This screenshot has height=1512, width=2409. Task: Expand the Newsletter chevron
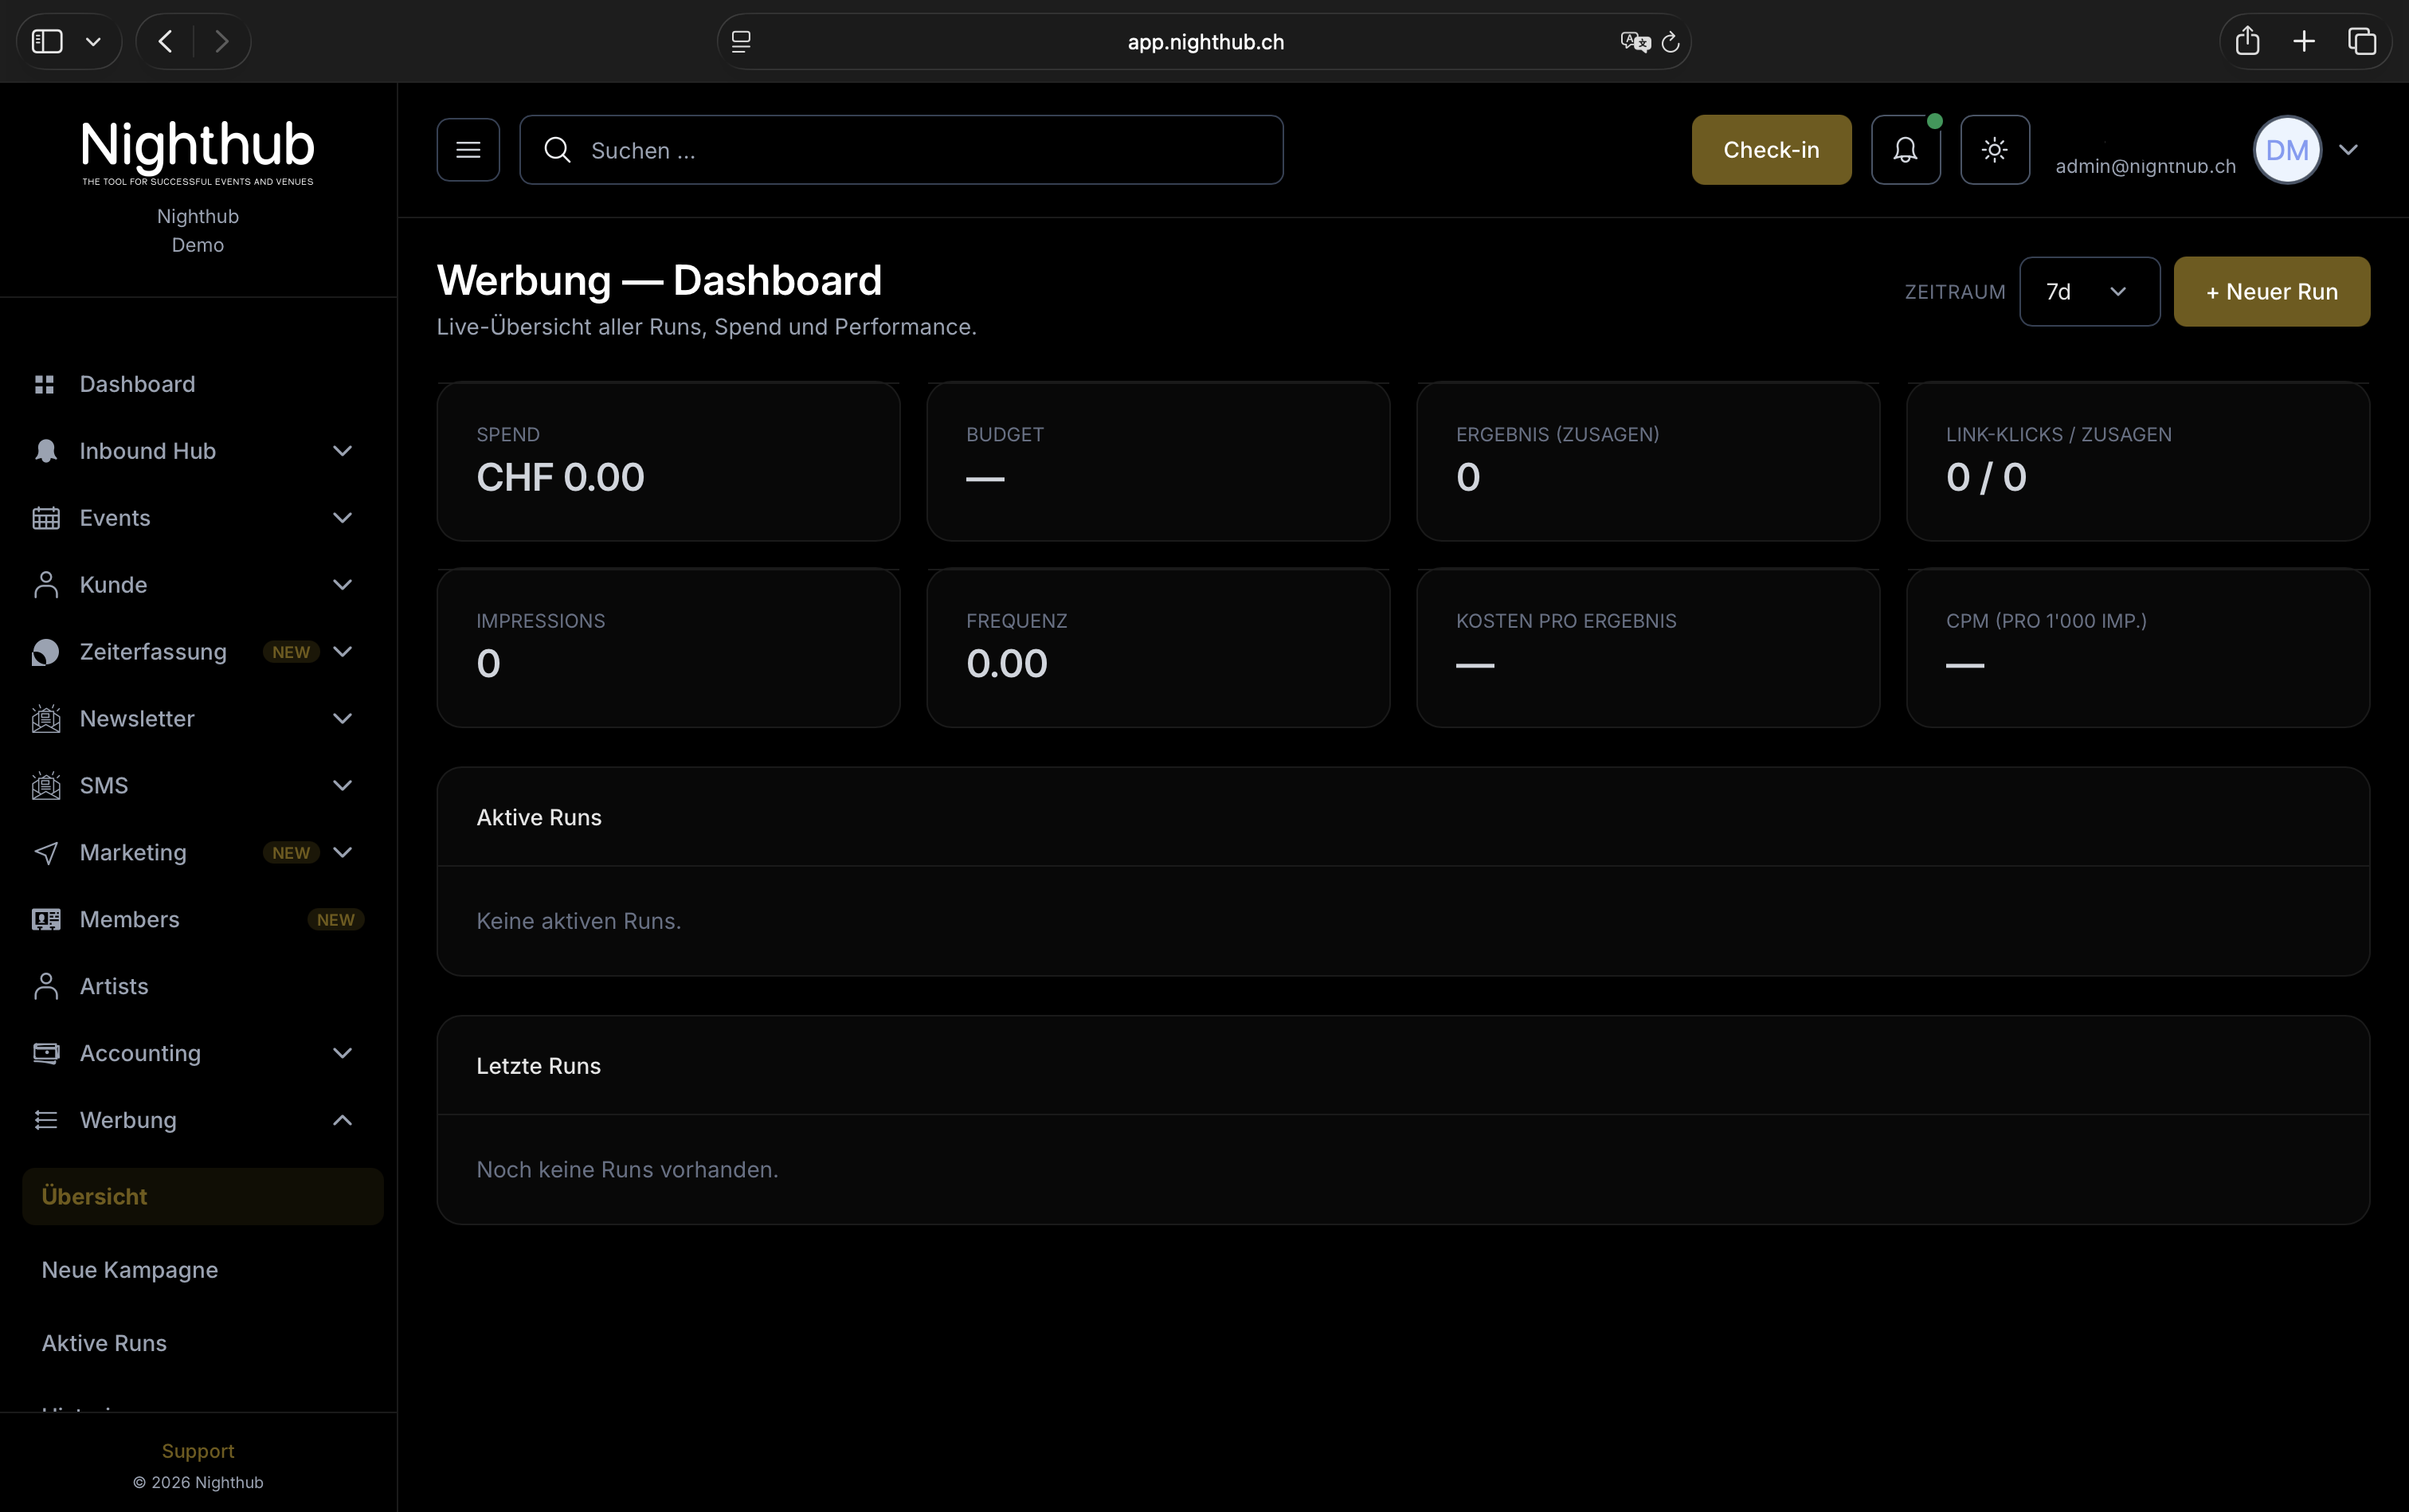tap(342, 719)
